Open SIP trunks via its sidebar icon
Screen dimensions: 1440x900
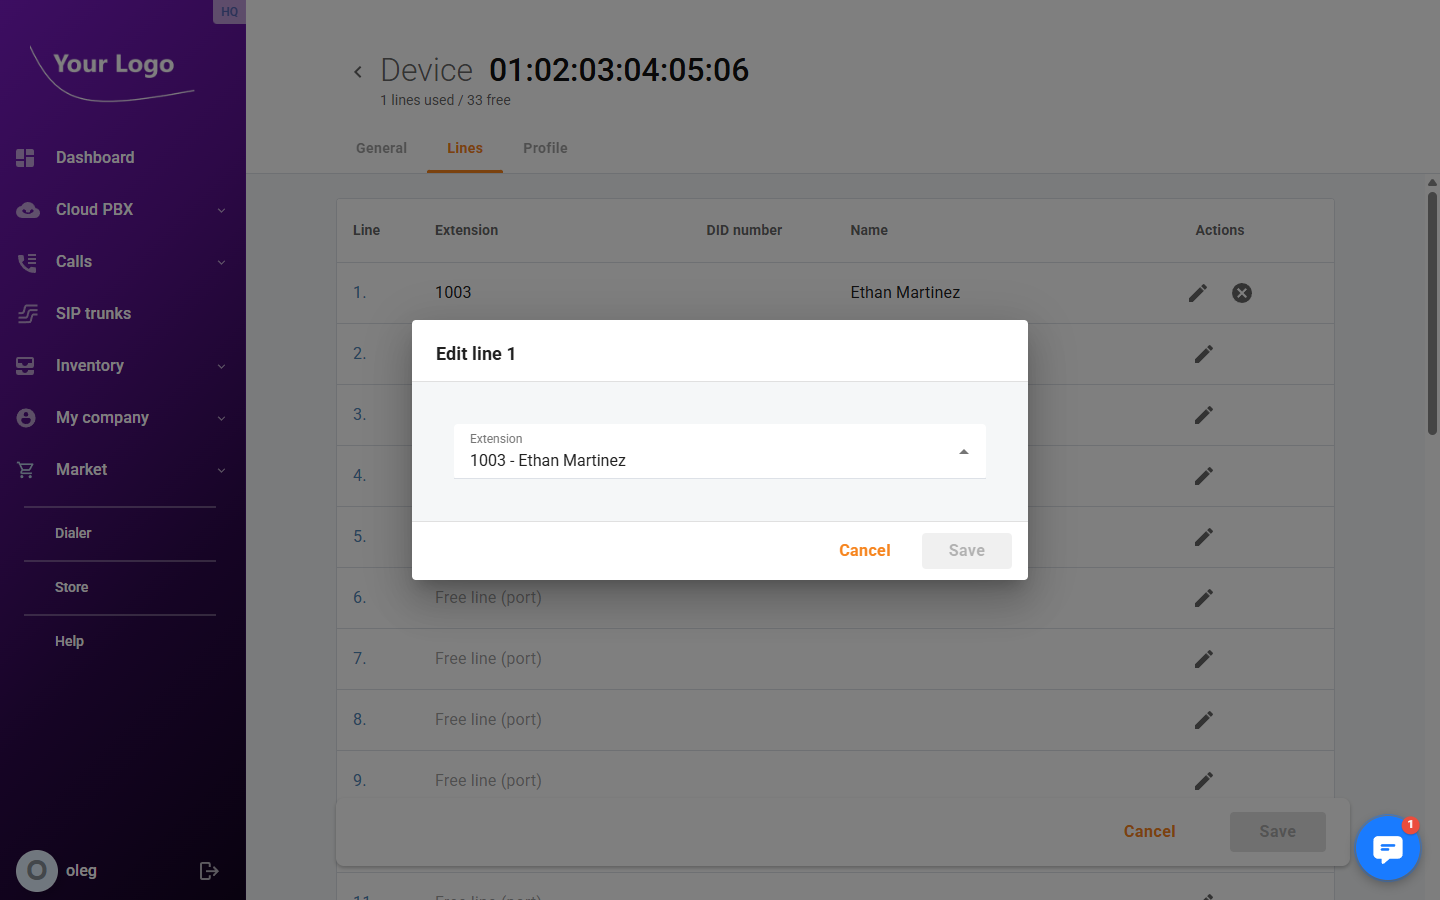tap(25, 313)
